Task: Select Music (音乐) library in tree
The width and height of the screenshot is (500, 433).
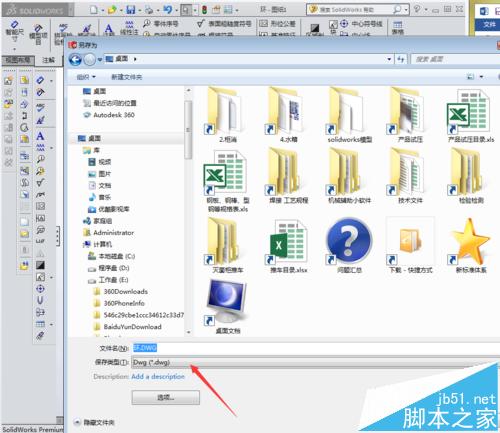Action: tap(100, 197)
